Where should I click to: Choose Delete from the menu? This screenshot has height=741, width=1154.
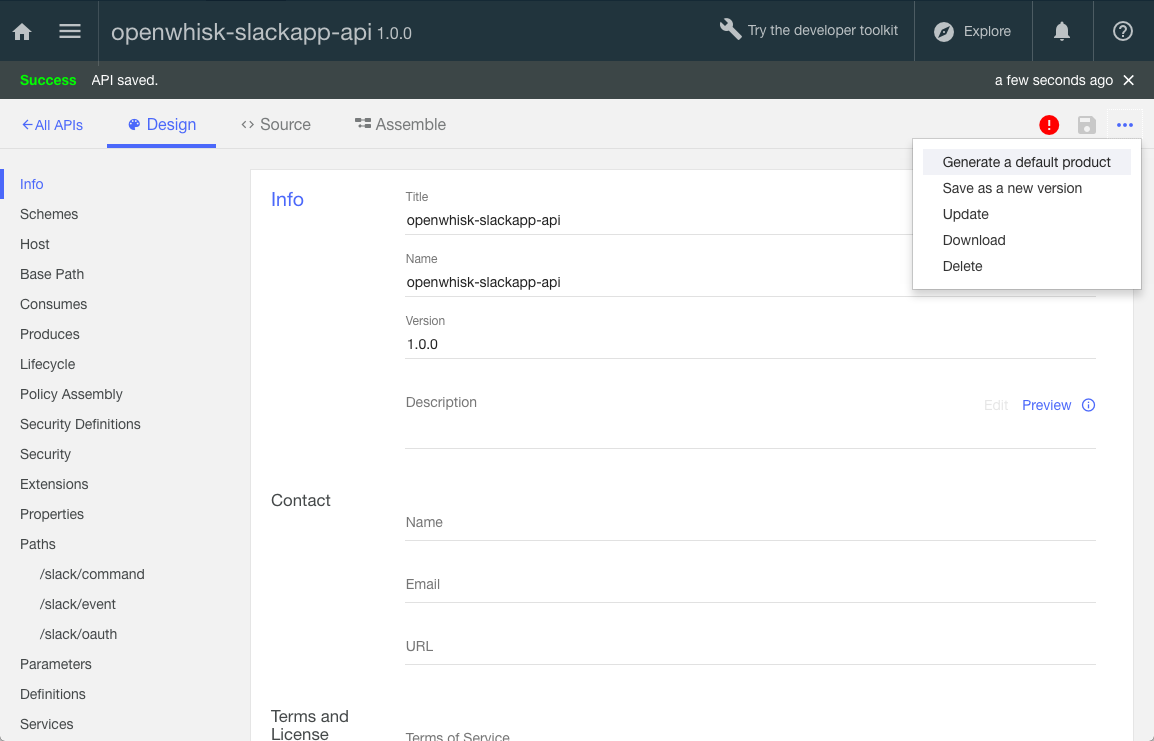pyautogui.click(x=1027, y=266)
